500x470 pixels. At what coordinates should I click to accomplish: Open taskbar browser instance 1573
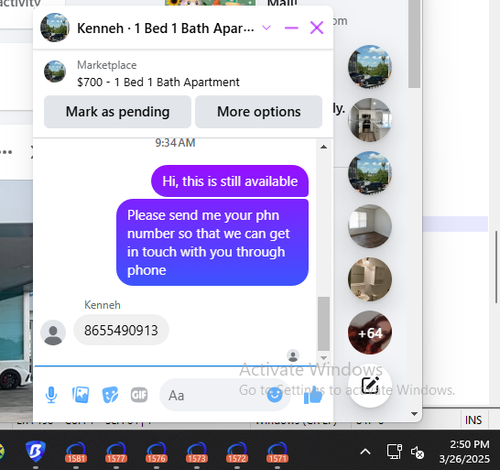pos(197,452)
